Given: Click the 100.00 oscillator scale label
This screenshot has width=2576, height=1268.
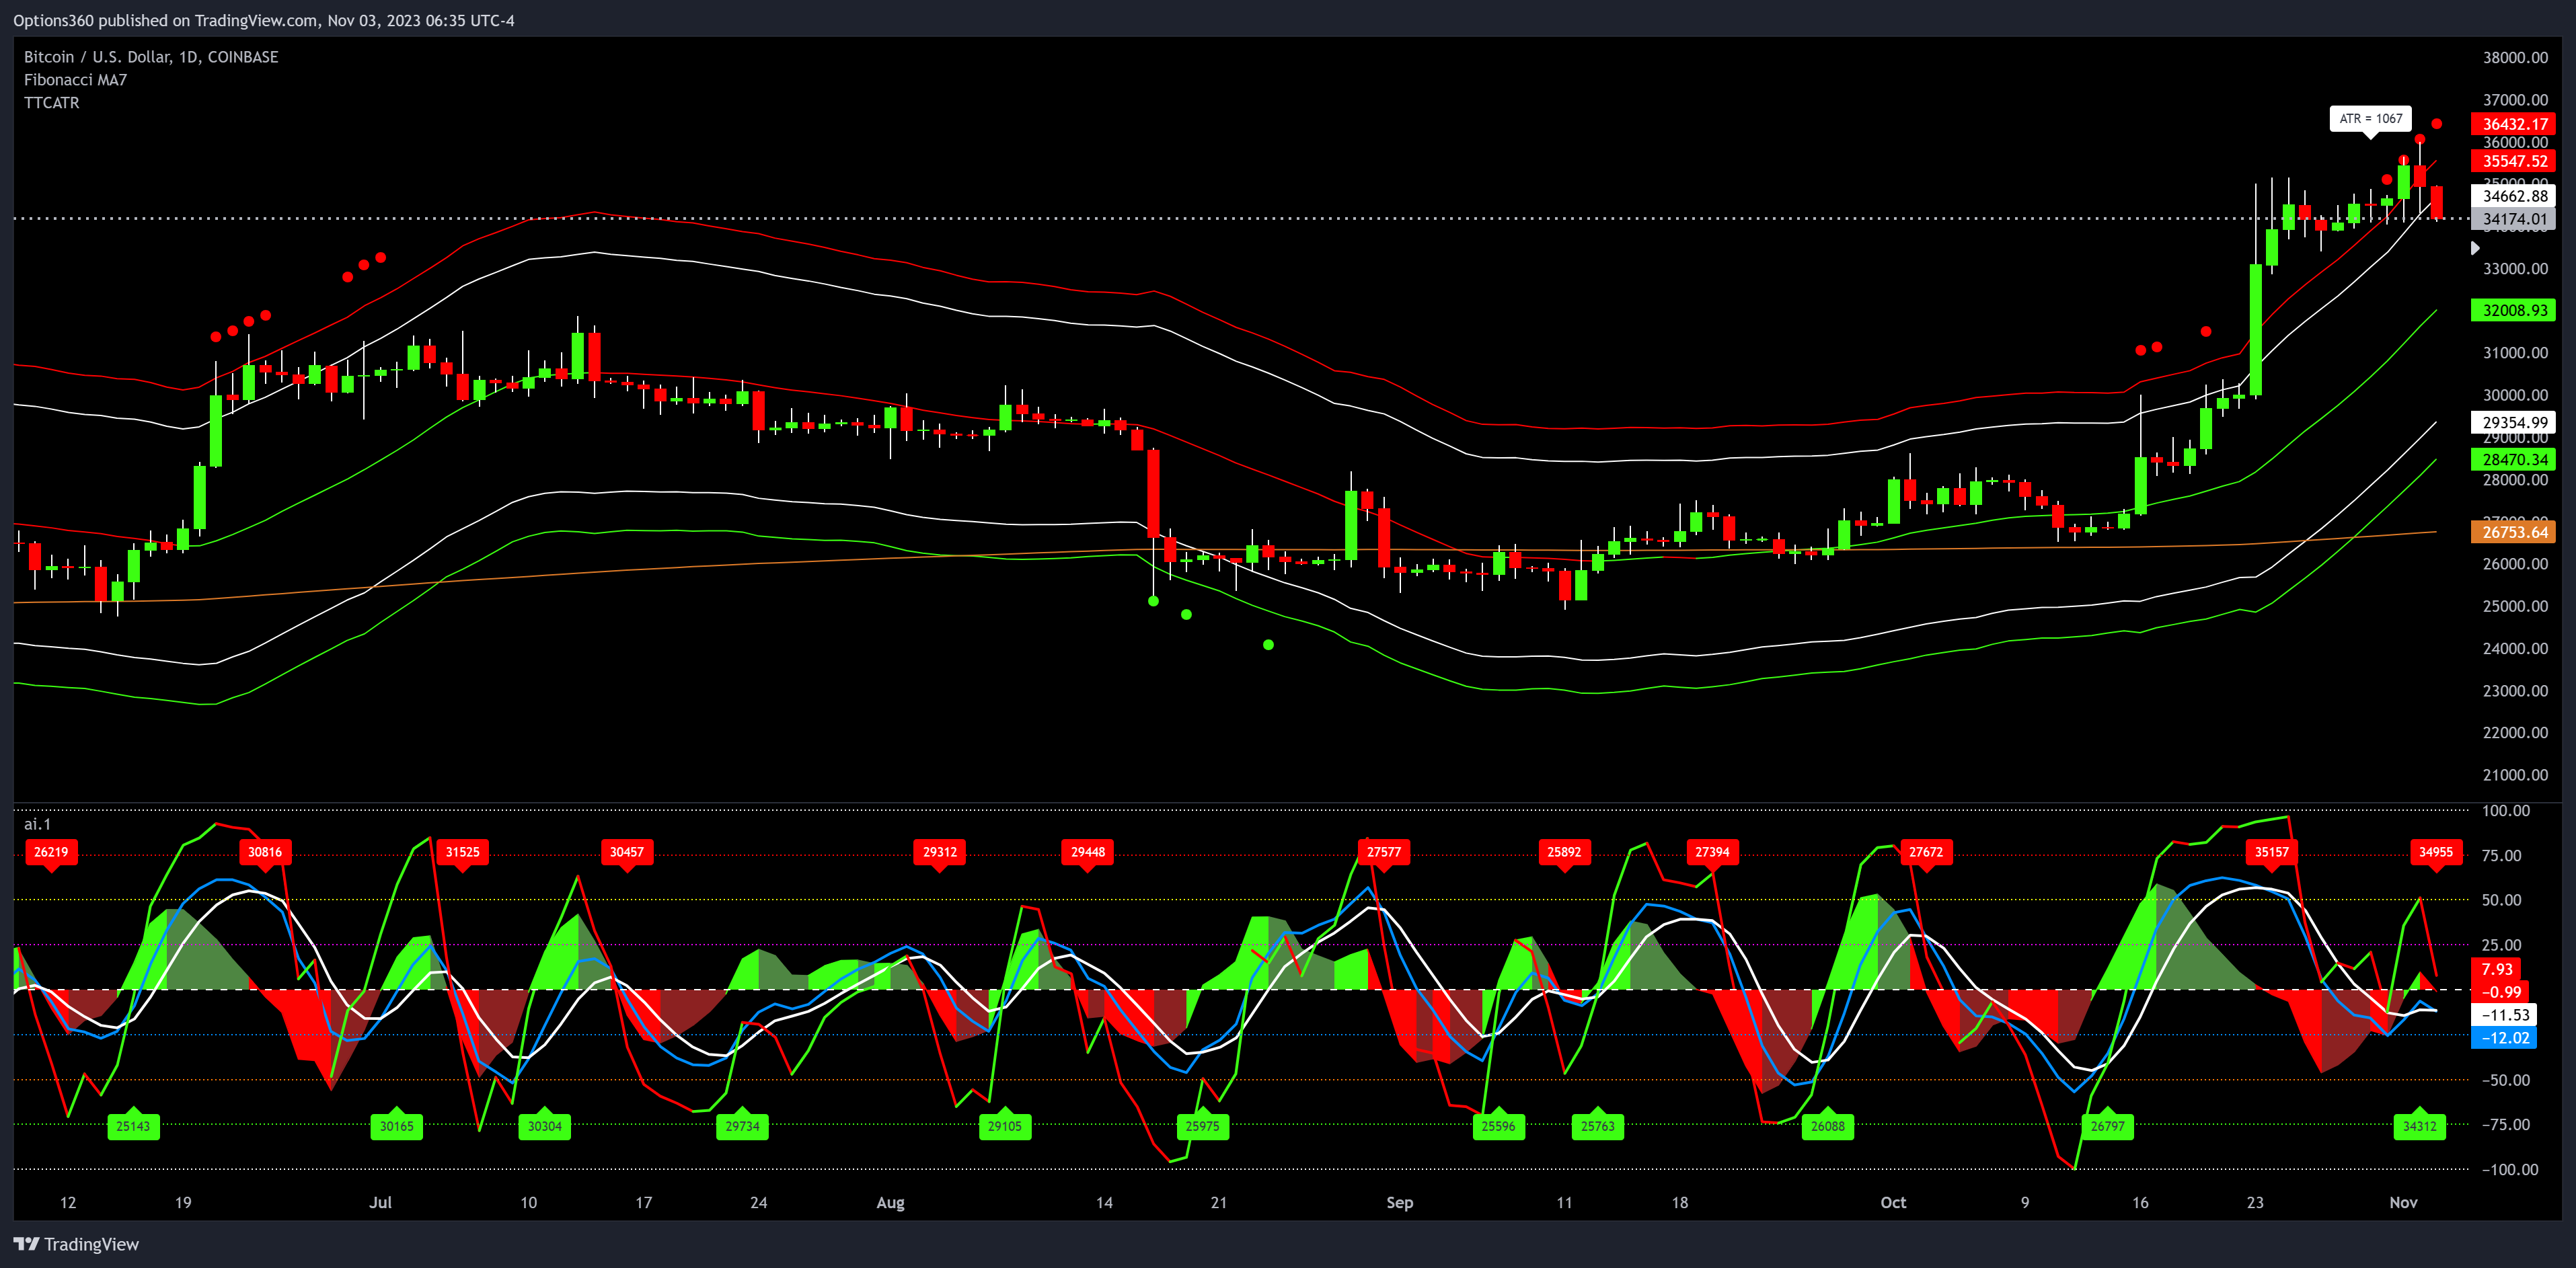Looking at the screenshot, I should pyautogui.click(x=2506, y=811).
